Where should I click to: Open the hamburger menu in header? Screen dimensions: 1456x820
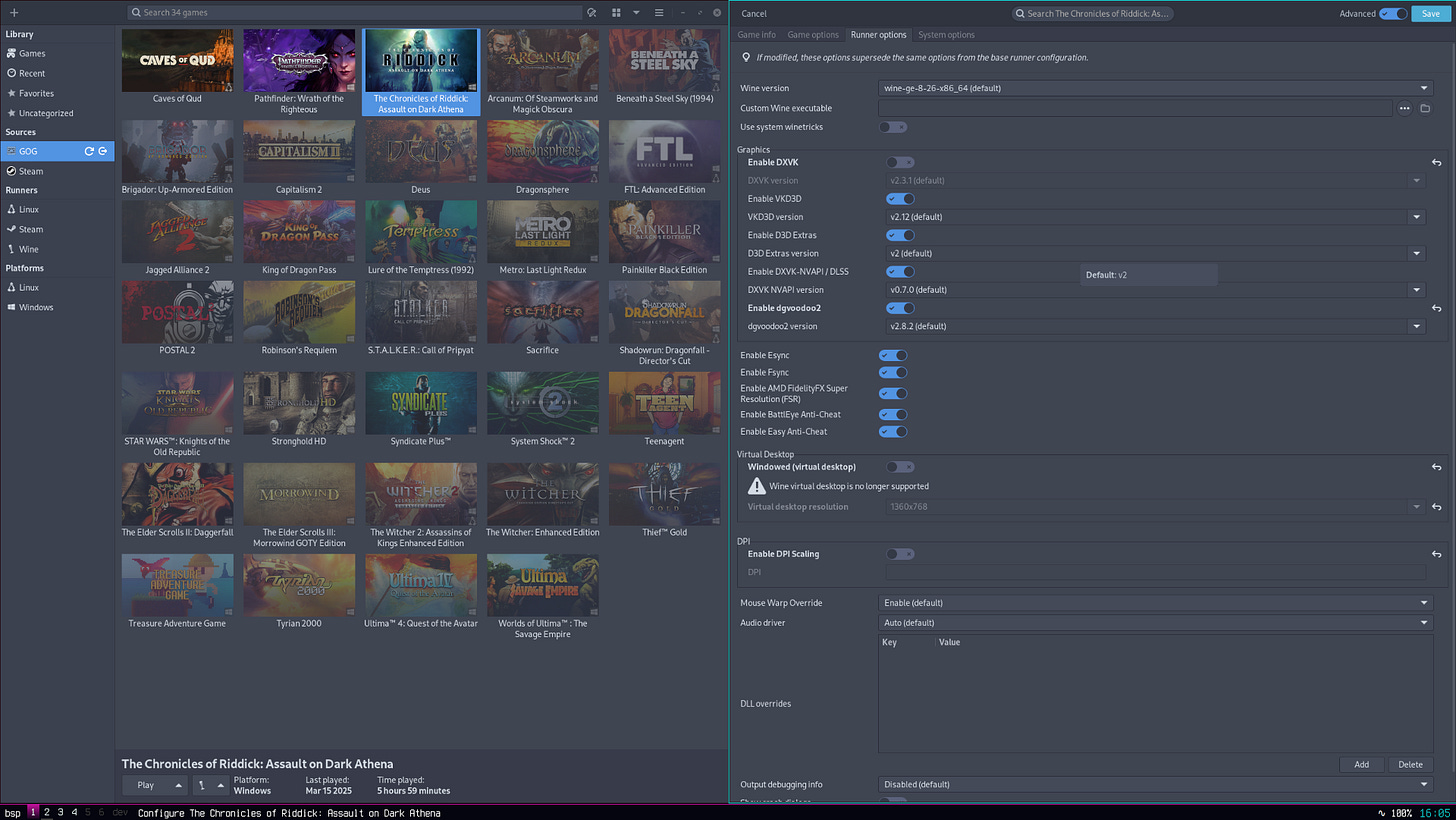[x=659, y=13]
